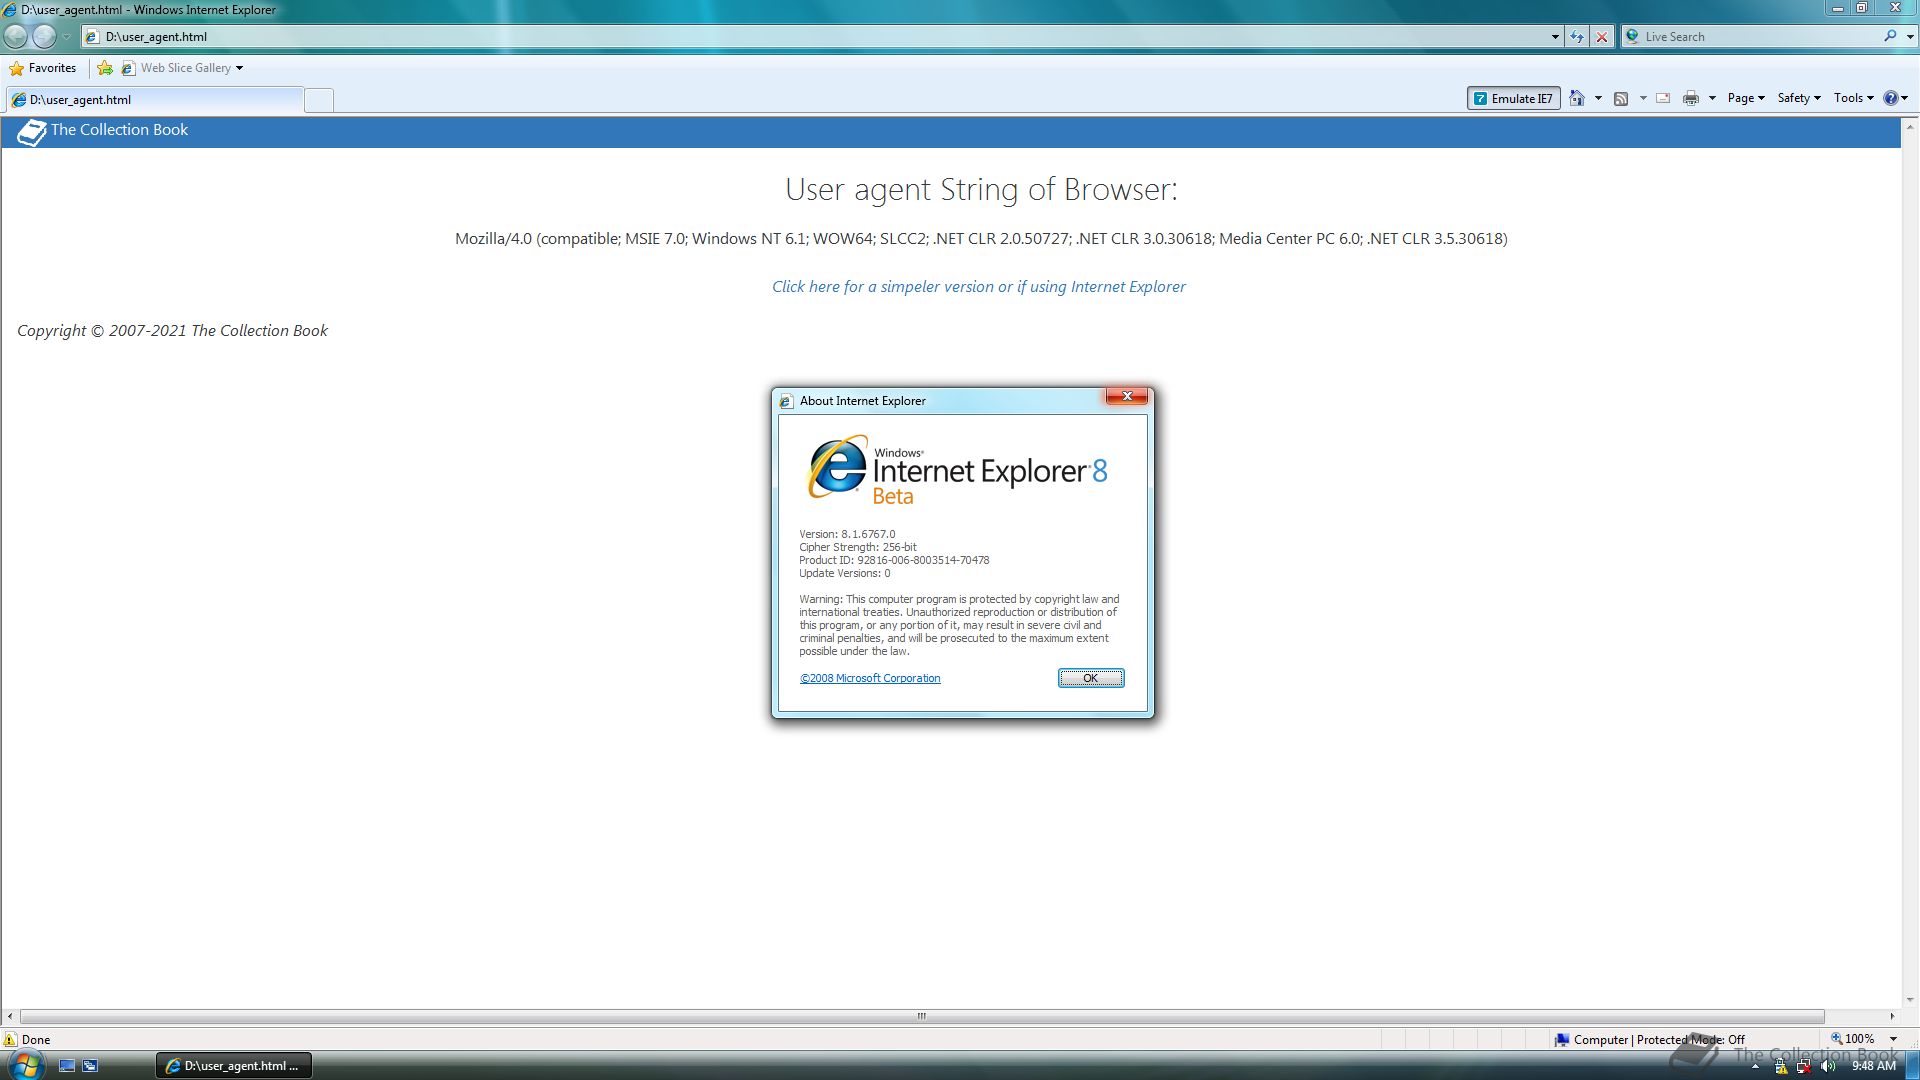Click the RSS feeds icon

(1621, 98)
